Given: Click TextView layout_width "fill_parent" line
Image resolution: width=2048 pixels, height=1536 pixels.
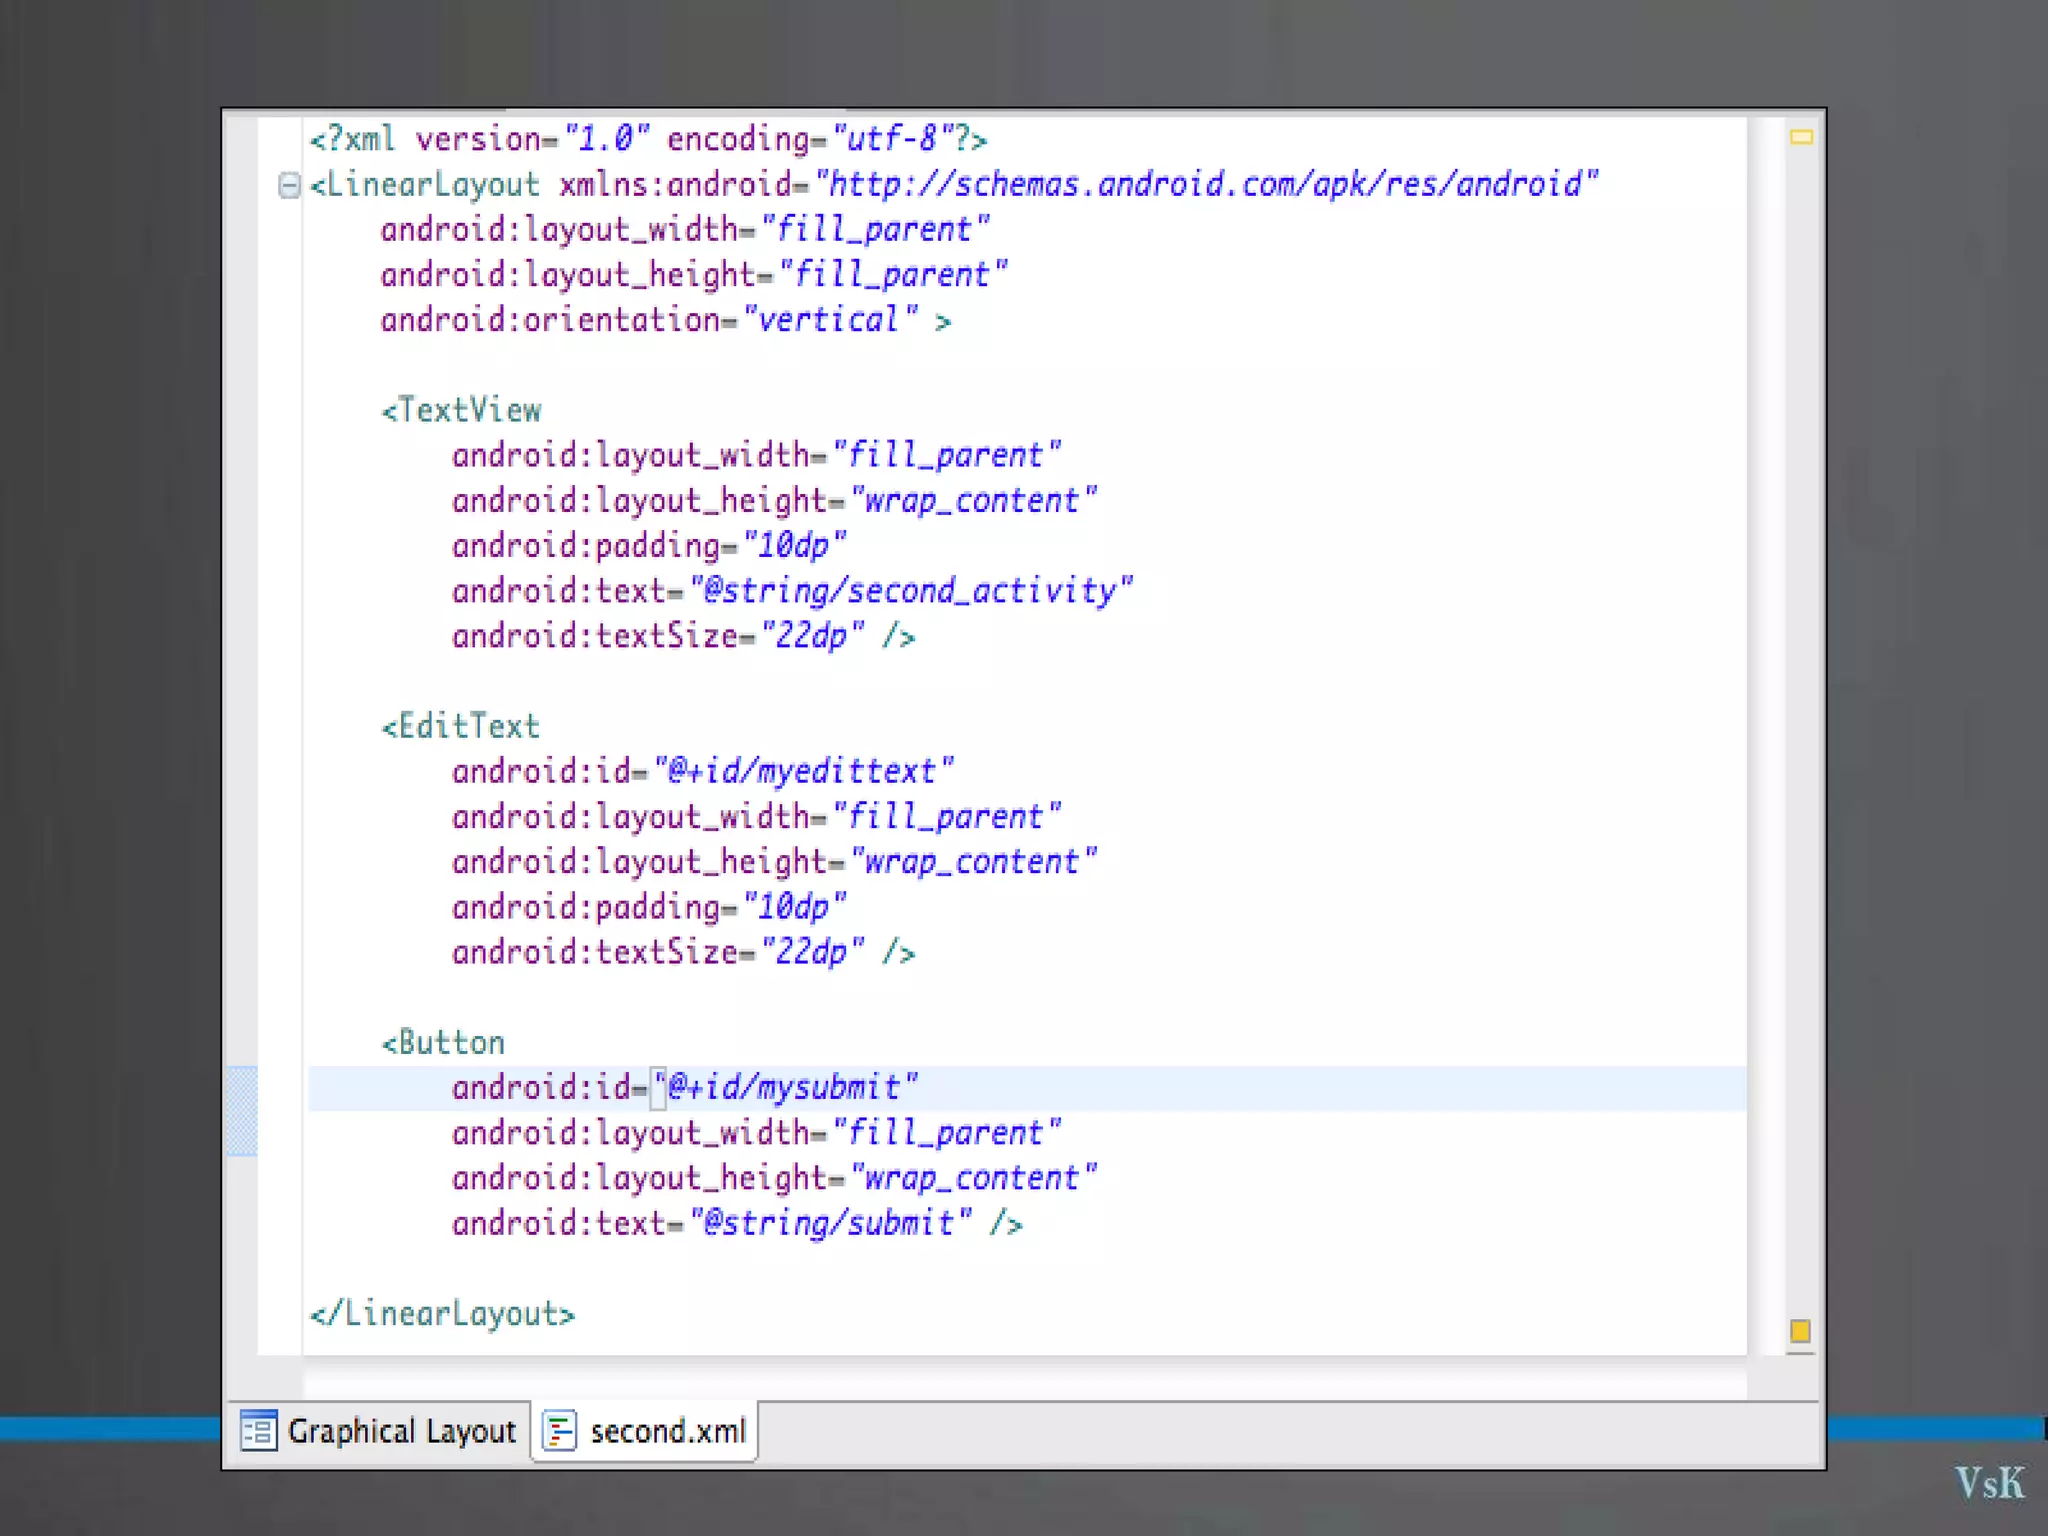Looking at the screenshot, I should click(756, 455).
